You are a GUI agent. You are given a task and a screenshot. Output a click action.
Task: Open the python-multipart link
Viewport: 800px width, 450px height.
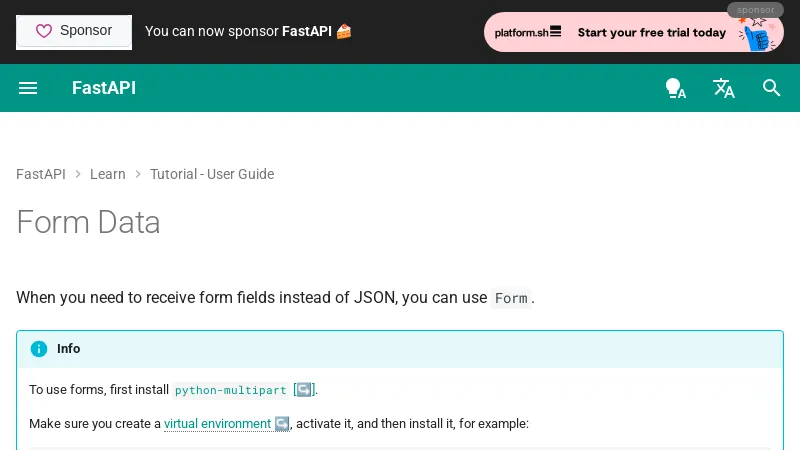point(231,390)
